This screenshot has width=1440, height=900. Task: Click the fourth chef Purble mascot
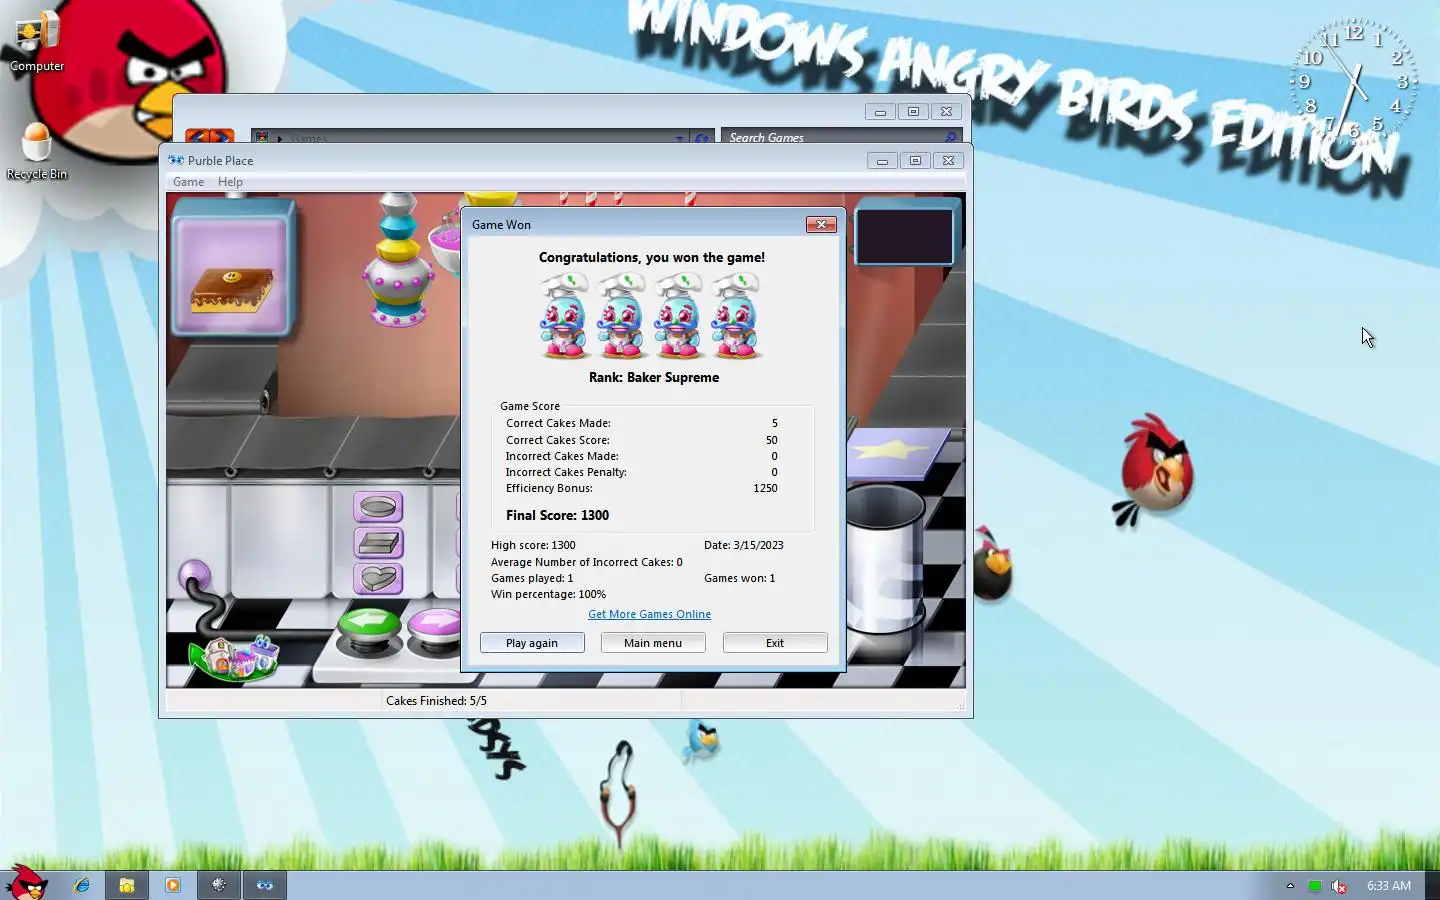click(x=736, y=316)
